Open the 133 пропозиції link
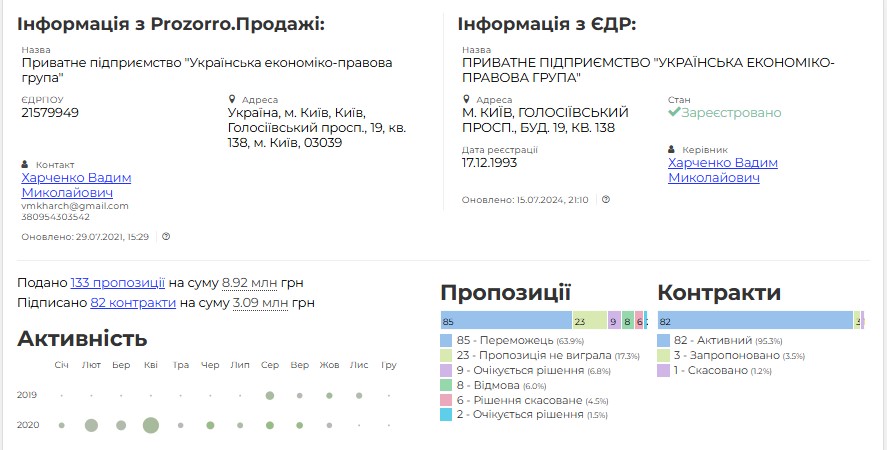This screenshot has height=450, width=887. coord(118,282)
